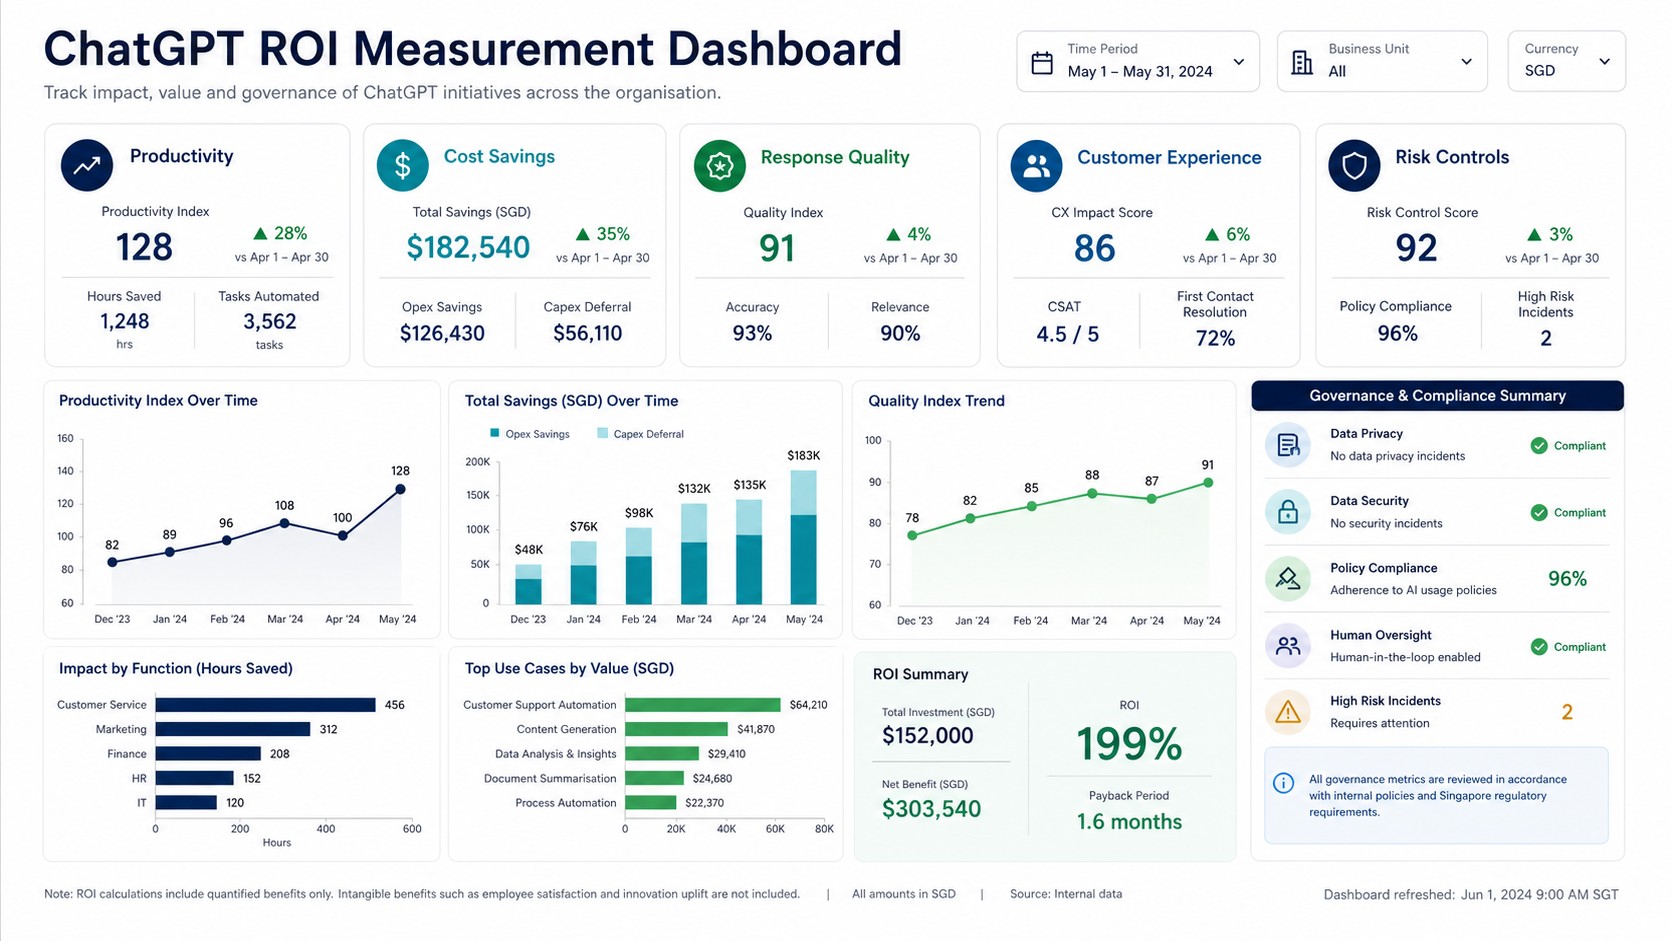Click the ROI value 199%
Screen dimensions: 1672x941
pyautogui.click(x=1129, y=744)
